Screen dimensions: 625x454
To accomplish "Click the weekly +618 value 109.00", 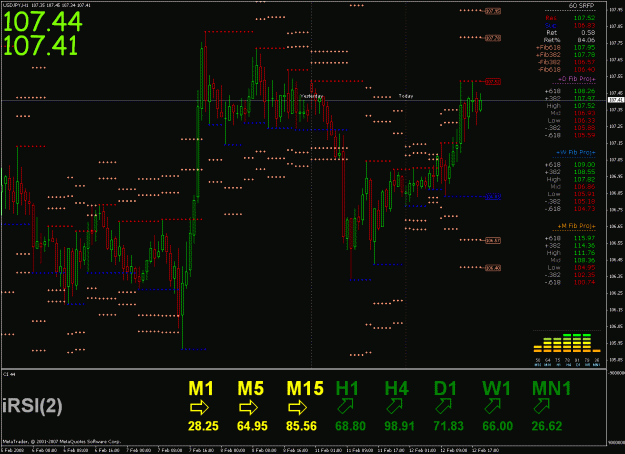I will [584, 165].
